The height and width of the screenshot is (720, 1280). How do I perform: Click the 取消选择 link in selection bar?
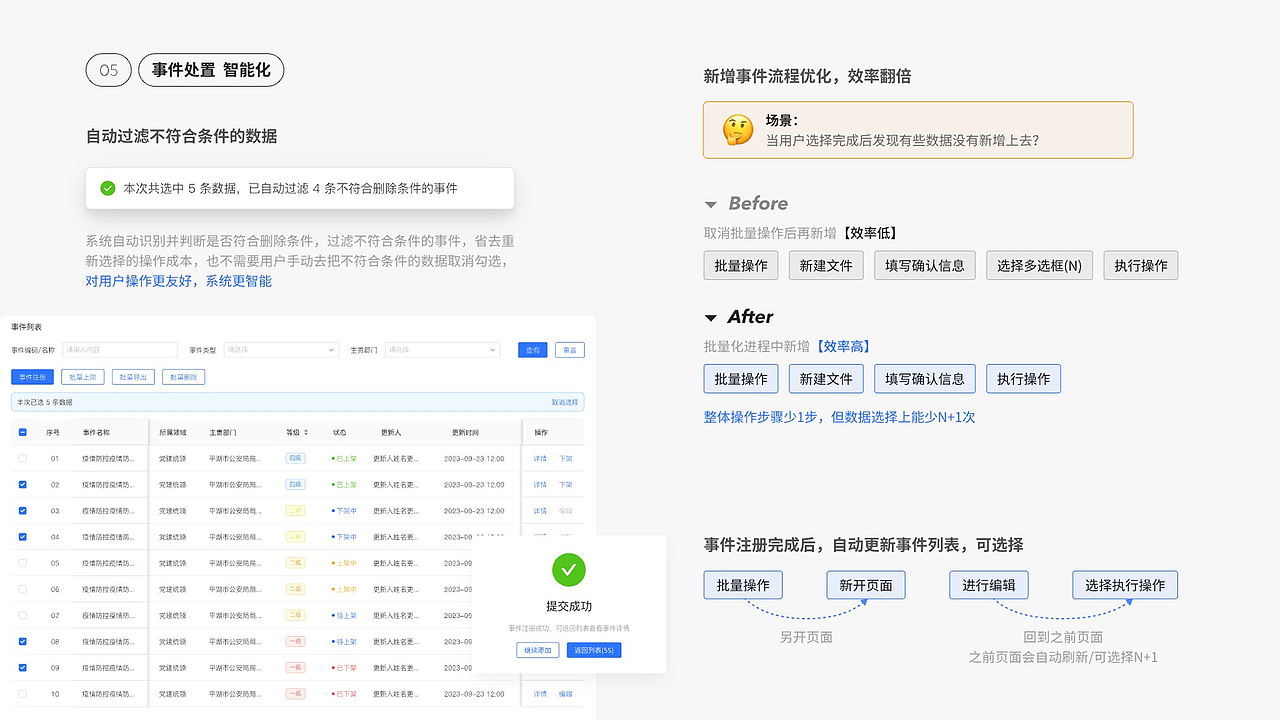point(565,402)
